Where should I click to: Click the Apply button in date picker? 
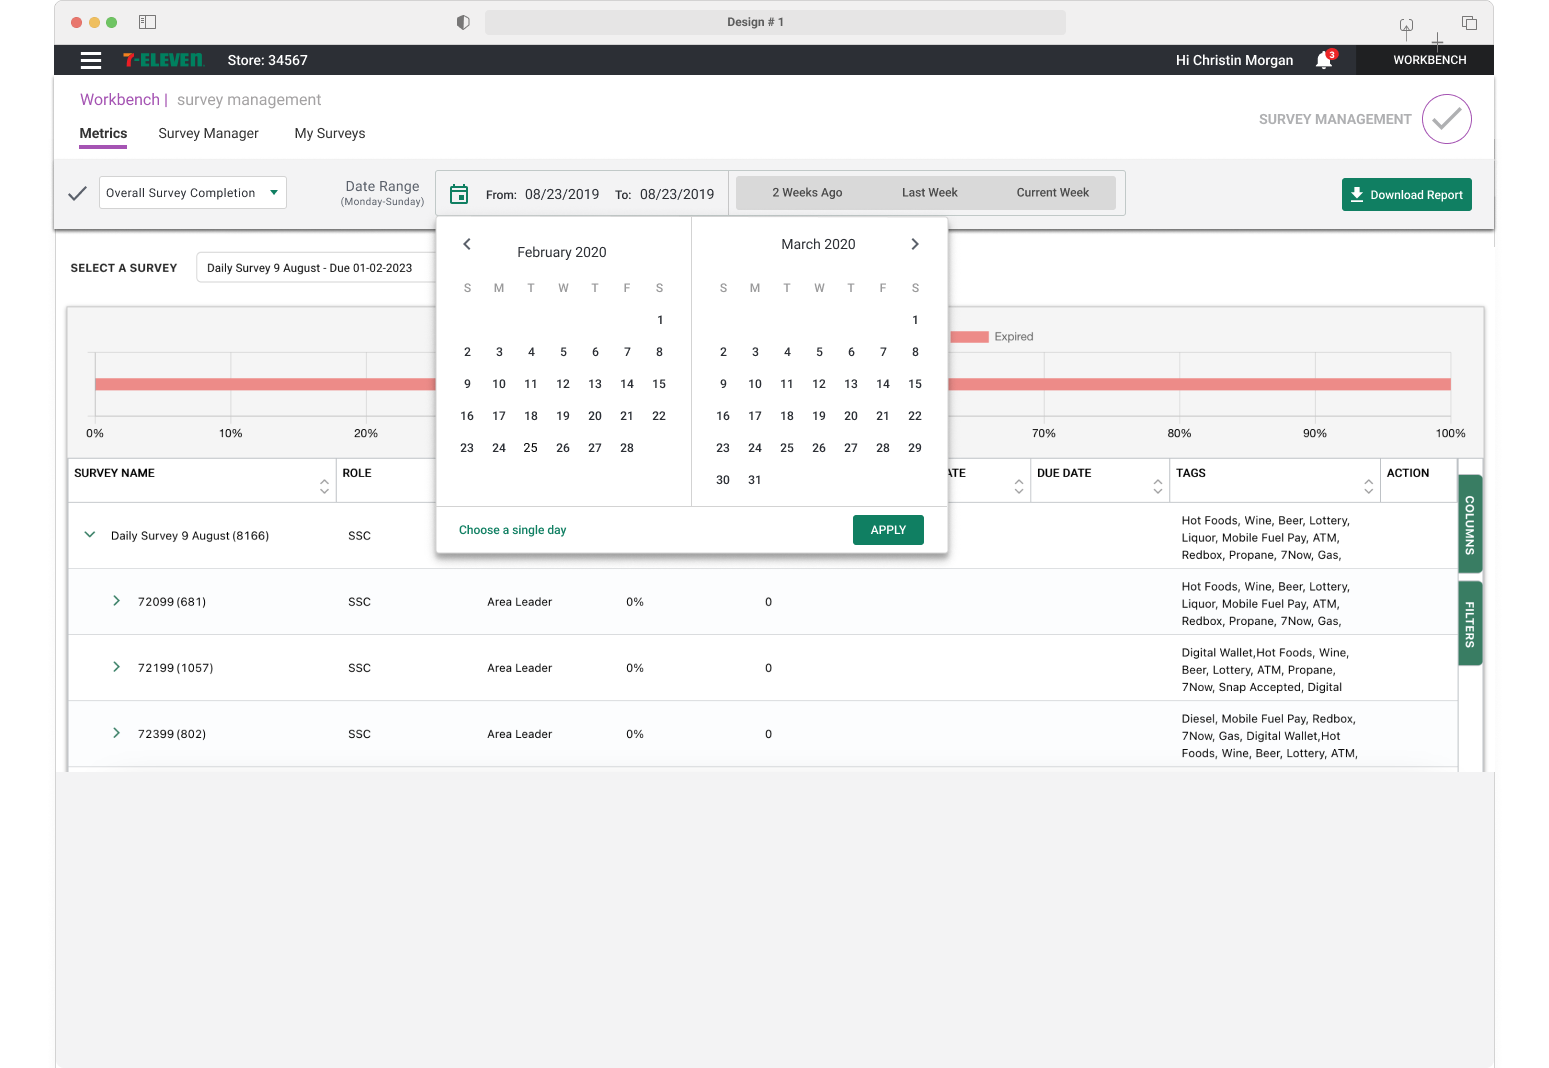(x=888, y=530)
